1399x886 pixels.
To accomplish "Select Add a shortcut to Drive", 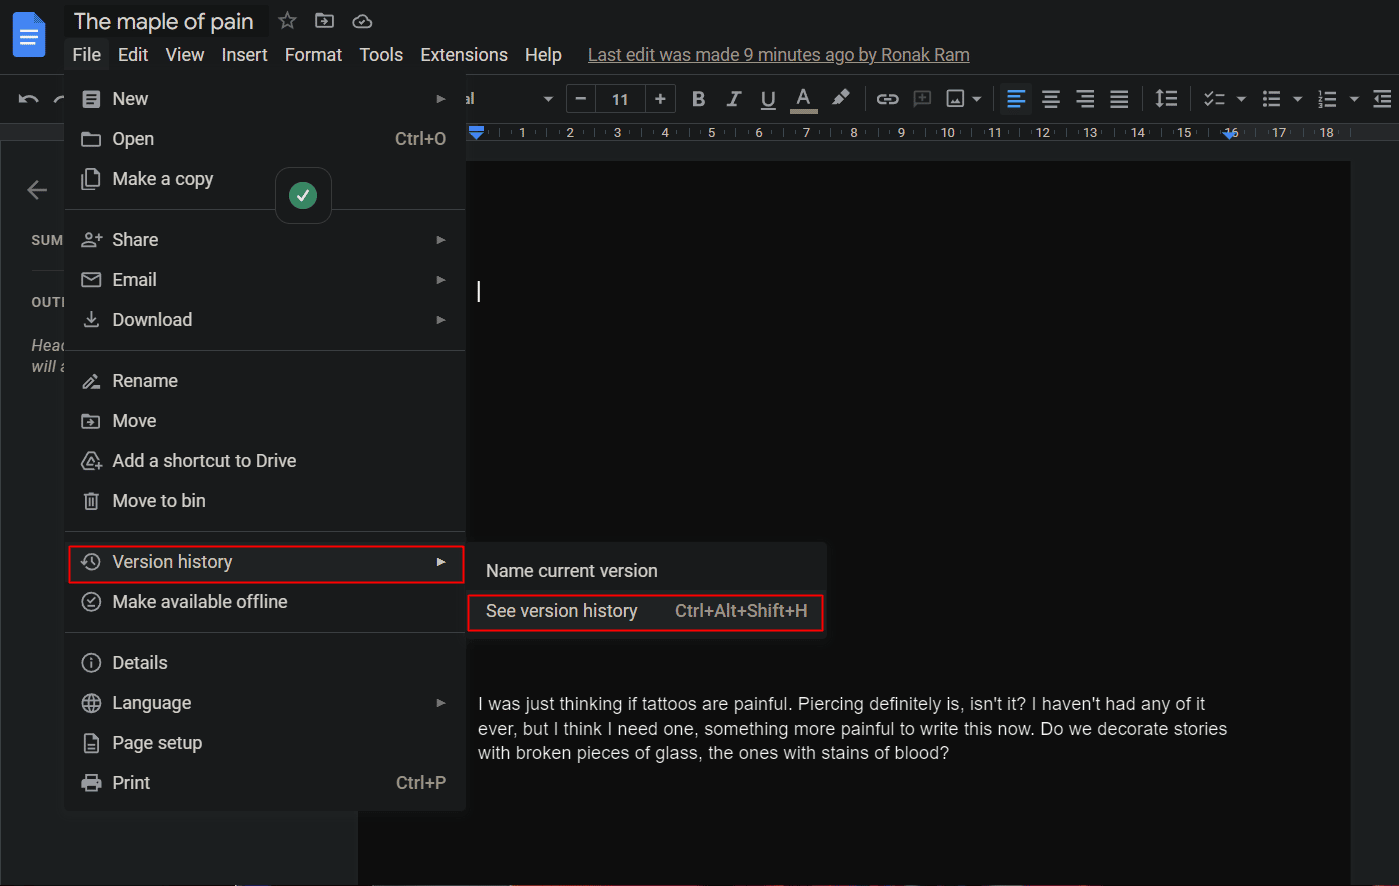I will pyautogui.click(x=265, y=461).
